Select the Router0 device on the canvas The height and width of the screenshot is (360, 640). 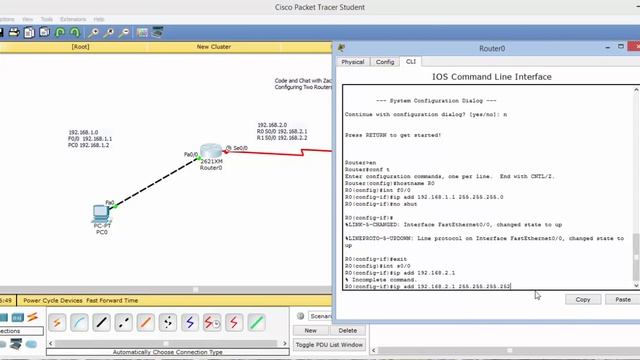[211, 151]
